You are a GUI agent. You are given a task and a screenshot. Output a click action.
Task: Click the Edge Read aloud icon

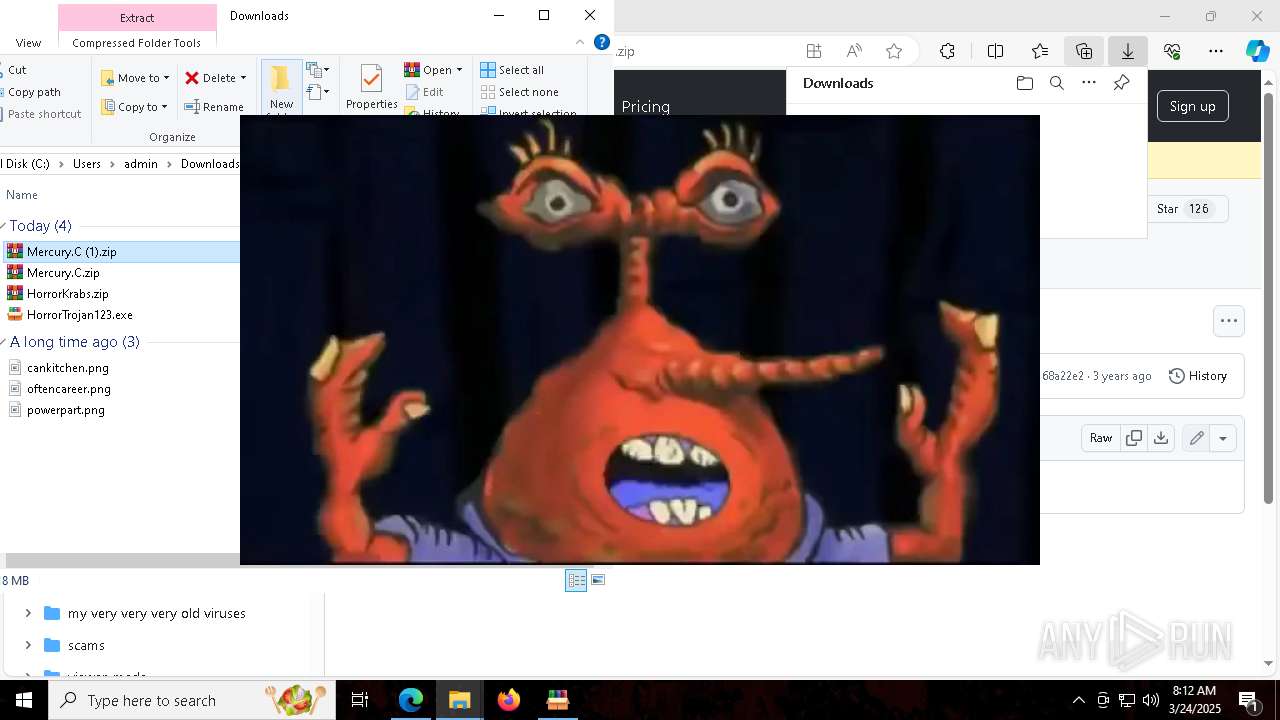click(854, 51)
